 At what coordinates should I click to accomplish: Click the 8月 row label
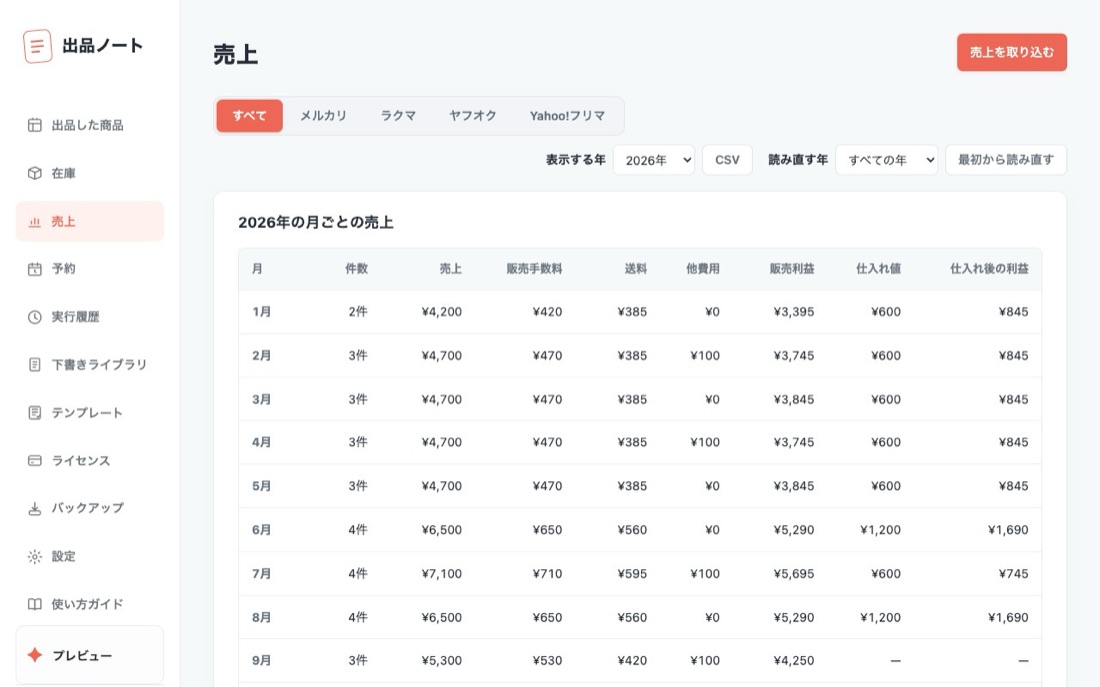pos(261,618)
